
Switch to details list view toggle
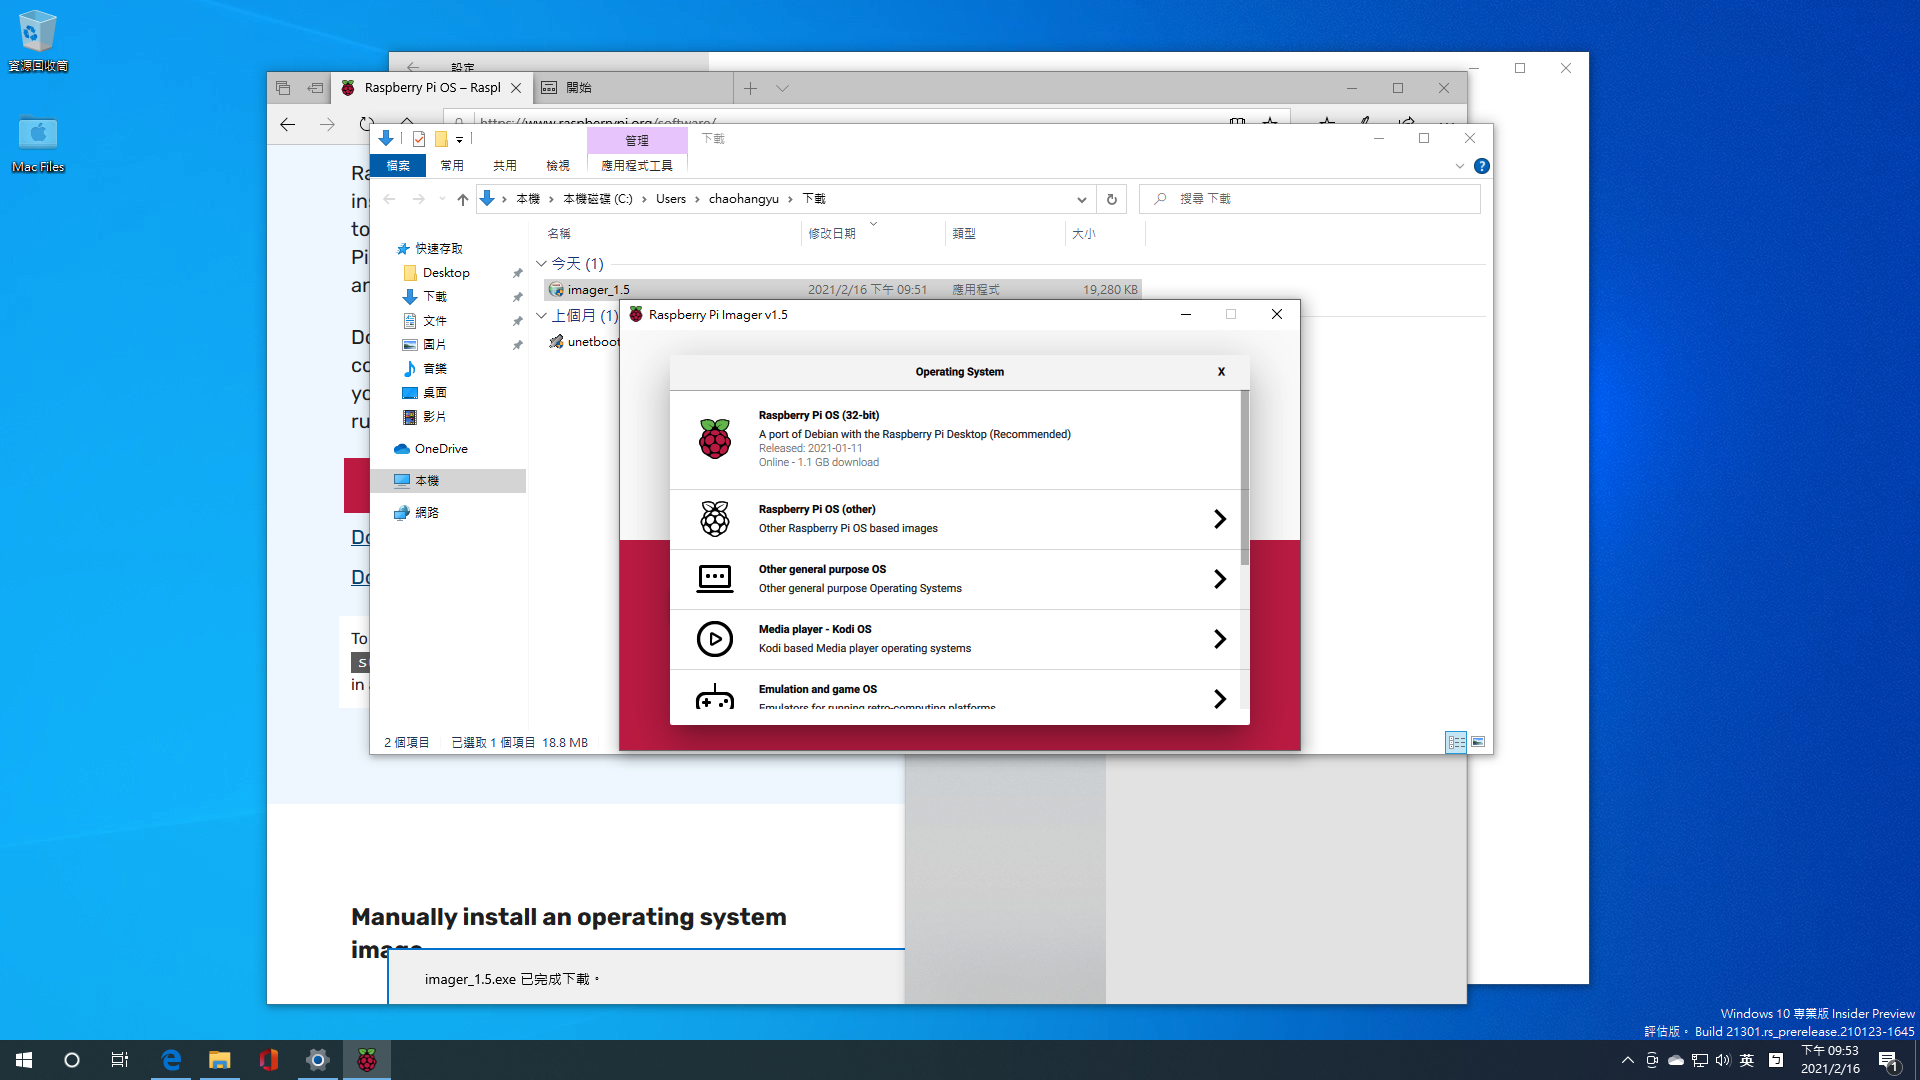[x=1456, y=742]
